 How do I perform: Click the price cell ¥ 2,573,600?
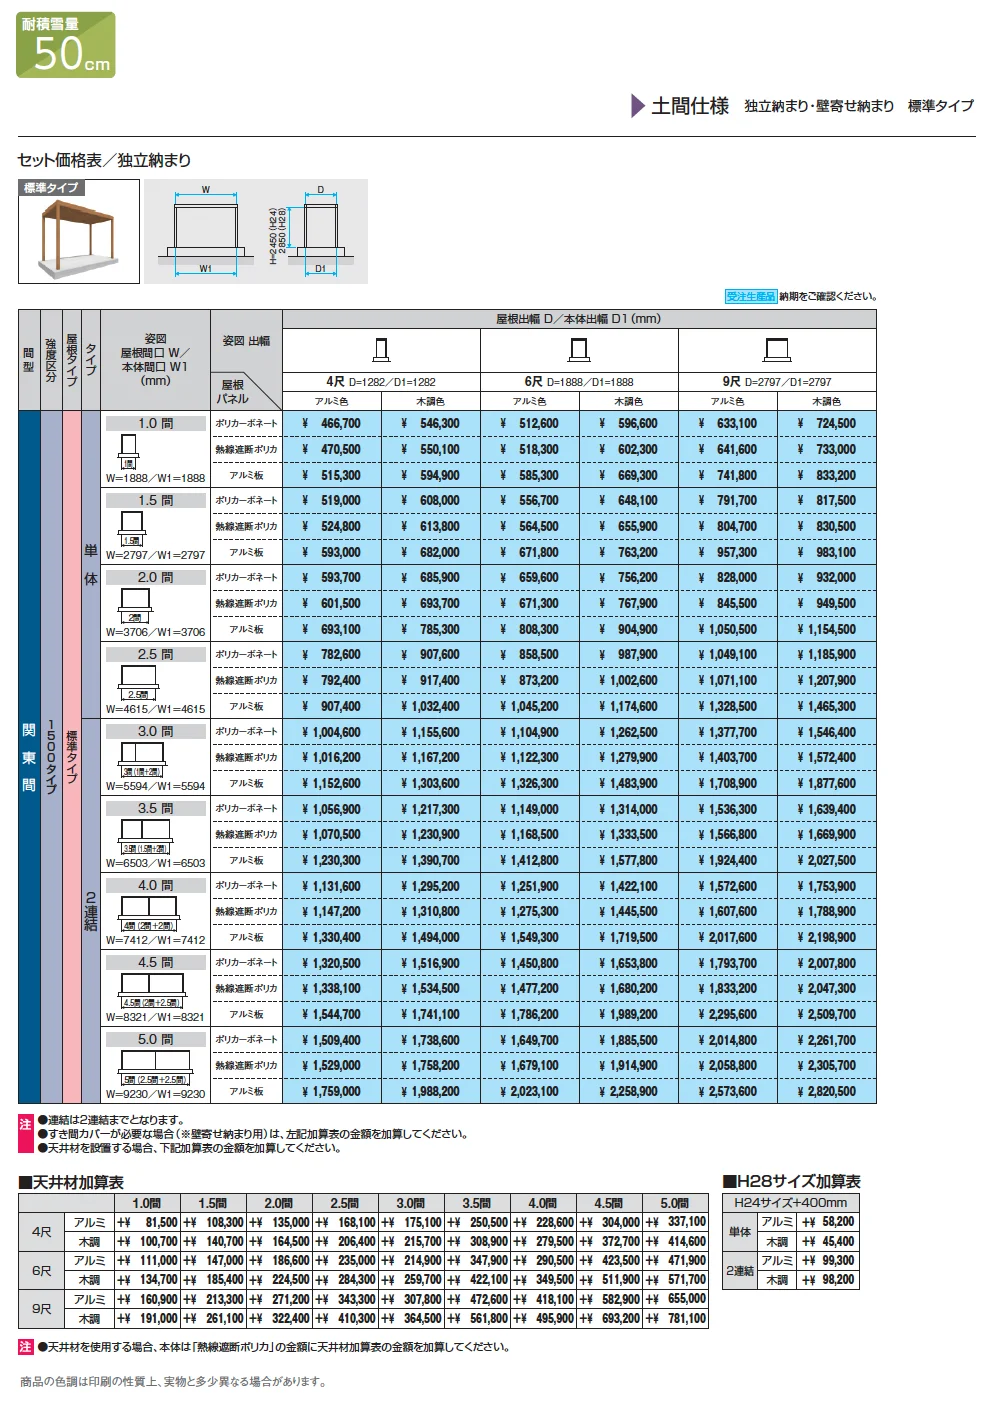pyautogui.click(x=728, y=1092)
